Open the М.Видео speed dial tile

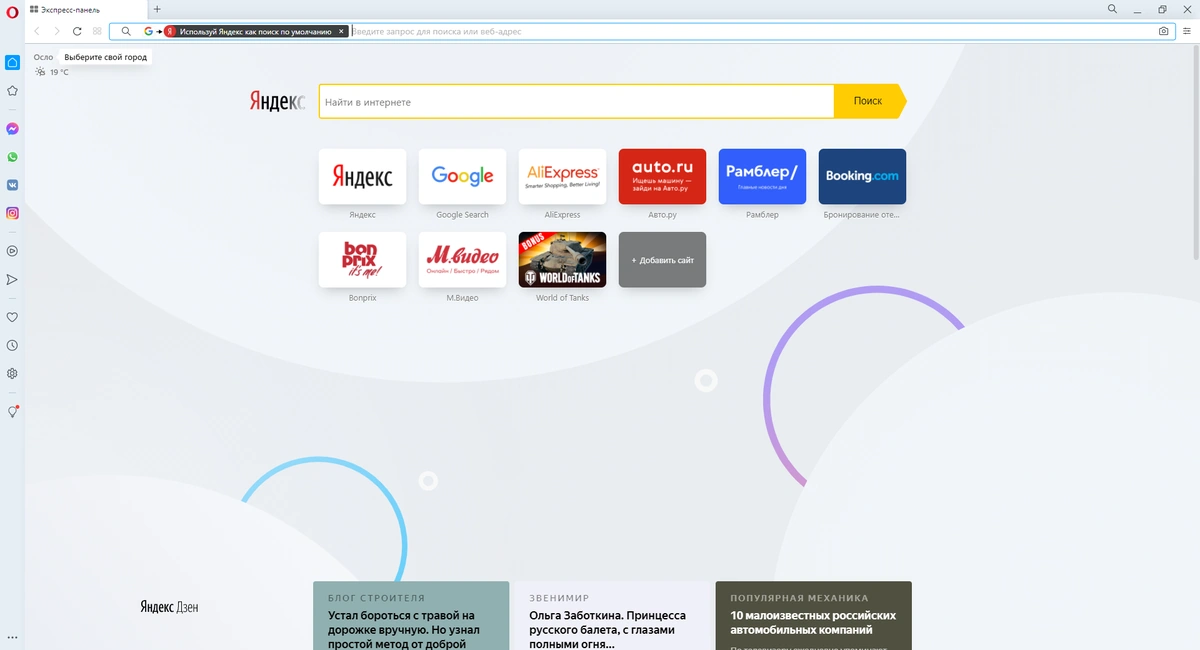[x=462, y=260]
